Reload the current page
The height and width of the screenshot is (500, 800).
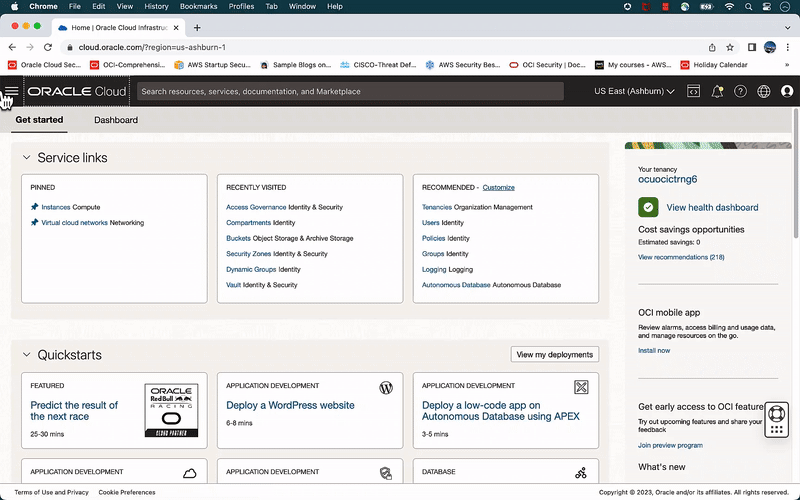click(x=48, y=47)
